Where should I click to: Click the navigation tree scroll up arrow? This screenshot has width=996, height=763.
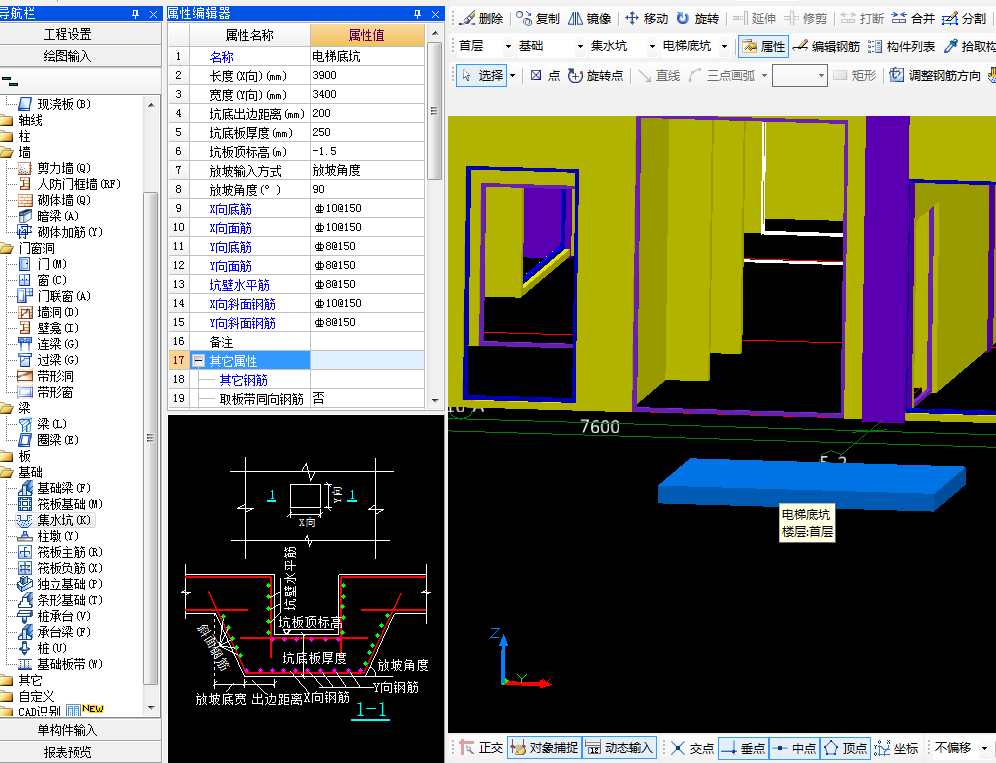(151, 104)
